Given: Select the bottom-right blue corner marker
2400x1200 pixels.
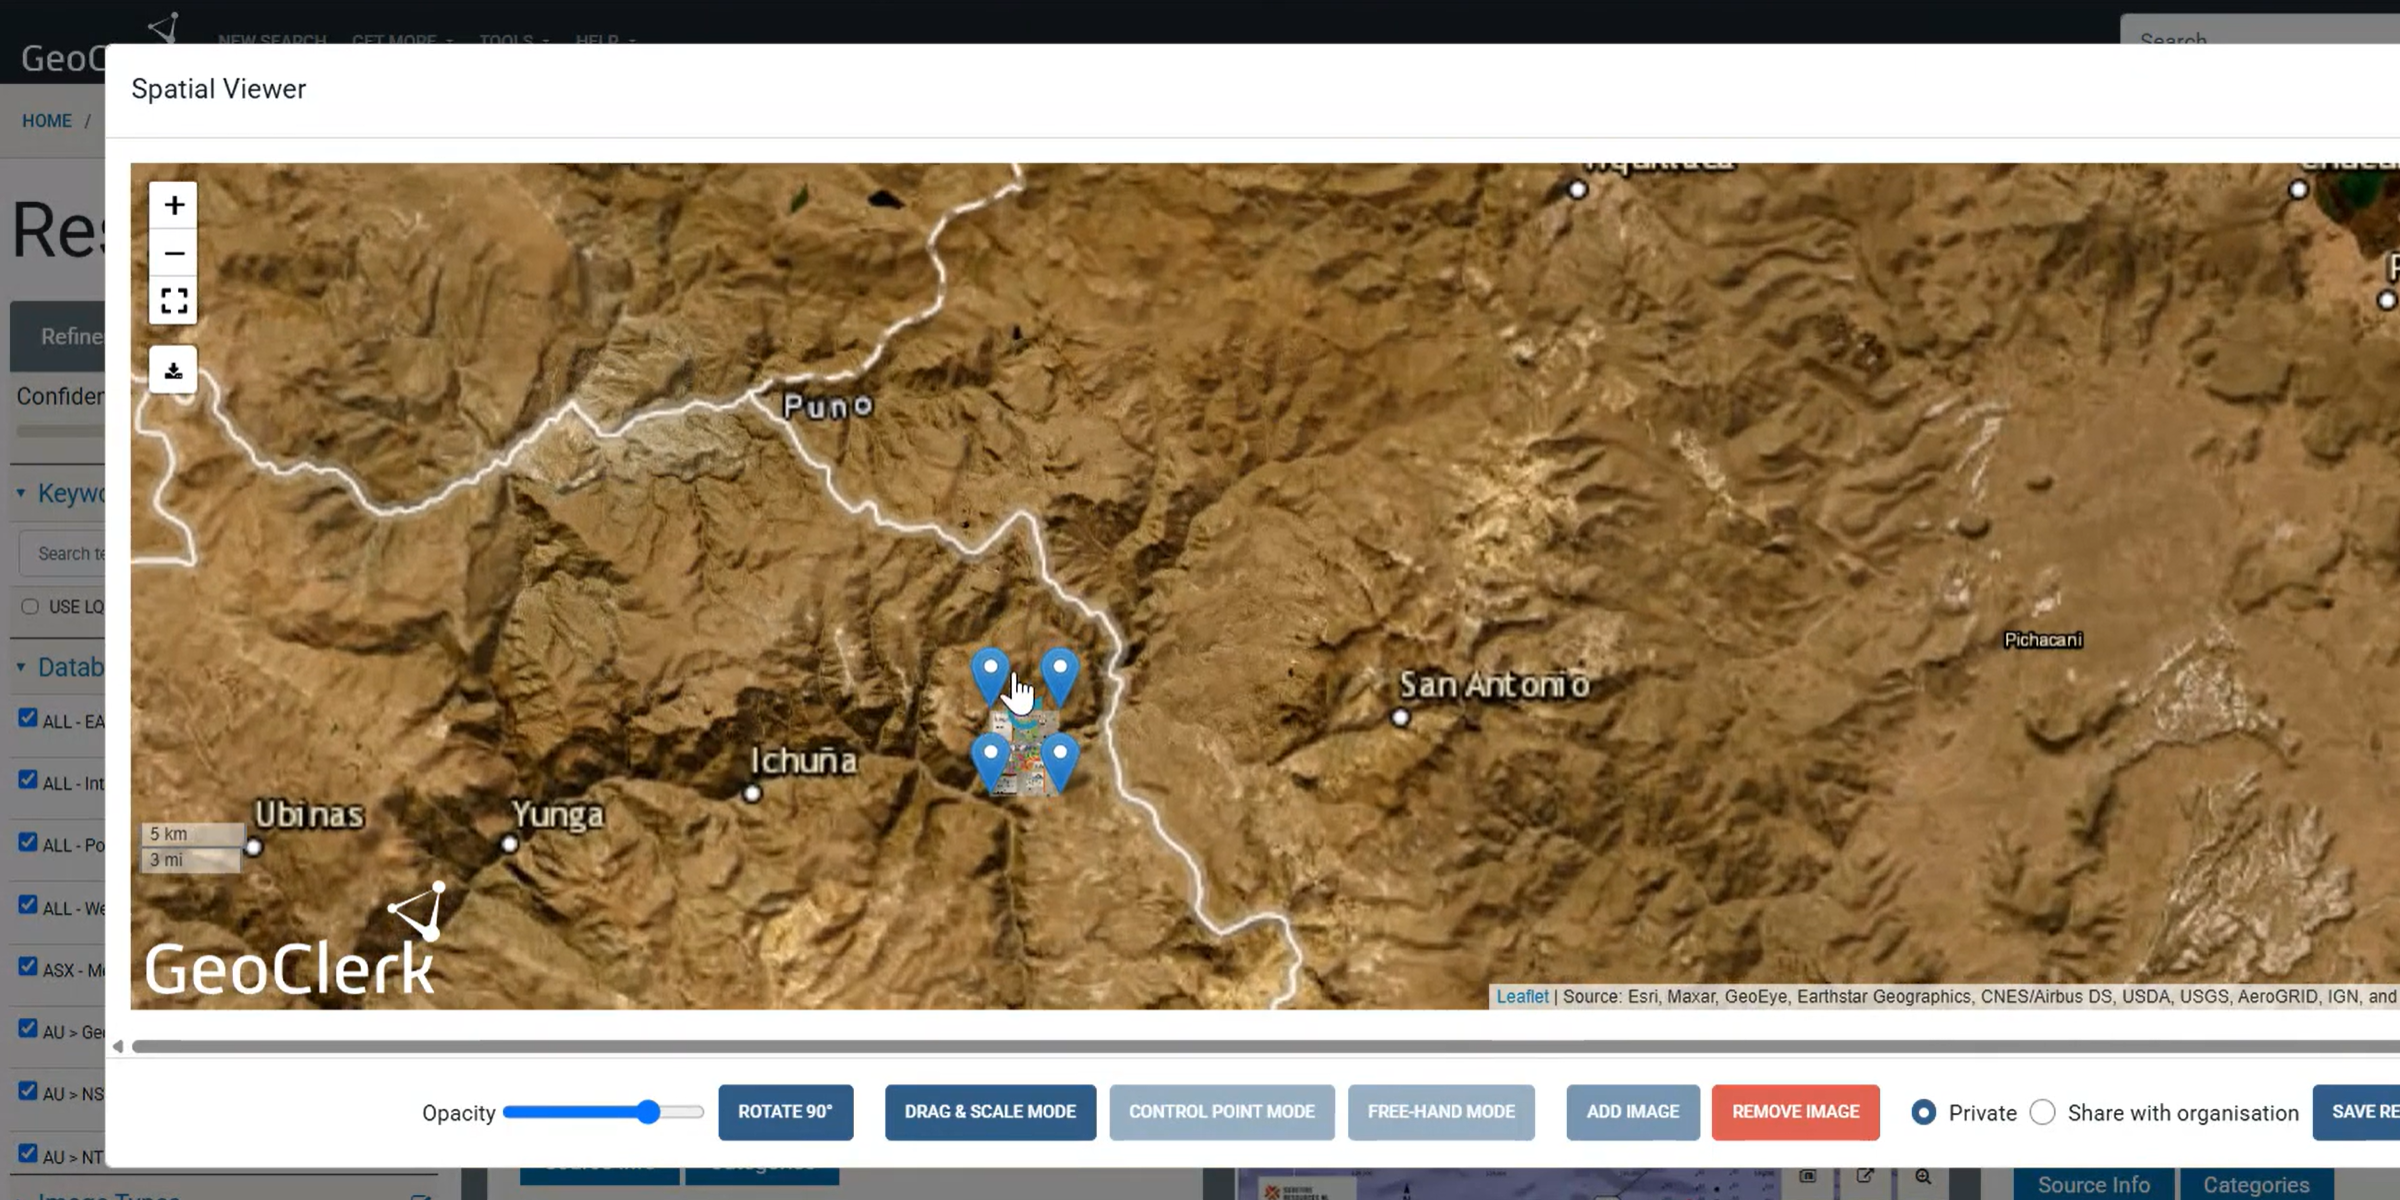Looking at the screenshot, I should (1060, 762).
